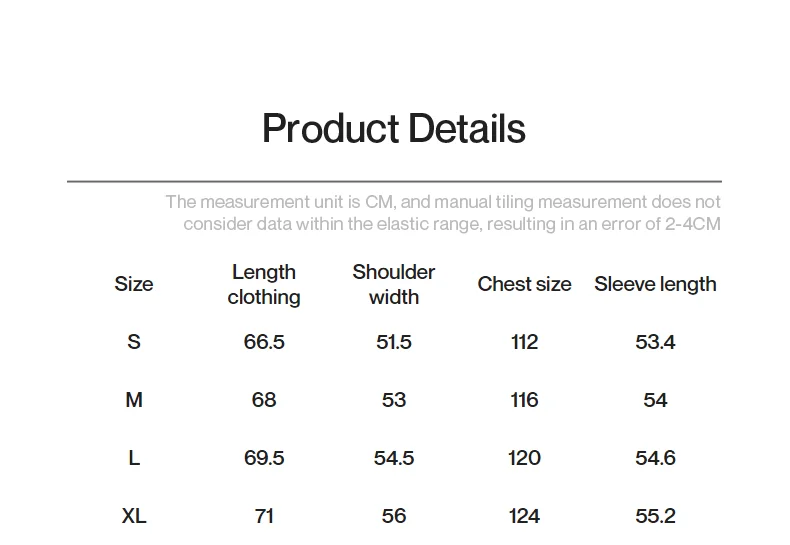Screen dimensions: 790x545
Task: Click the Product Details heading
Action: tap(393, 129)
